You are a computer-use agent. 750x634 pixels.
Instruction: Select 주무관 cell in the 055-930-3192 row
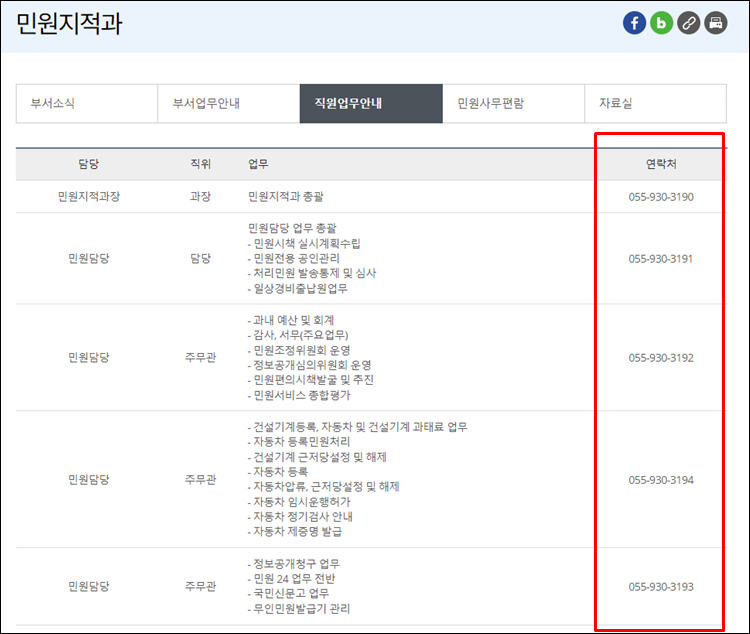200,357
